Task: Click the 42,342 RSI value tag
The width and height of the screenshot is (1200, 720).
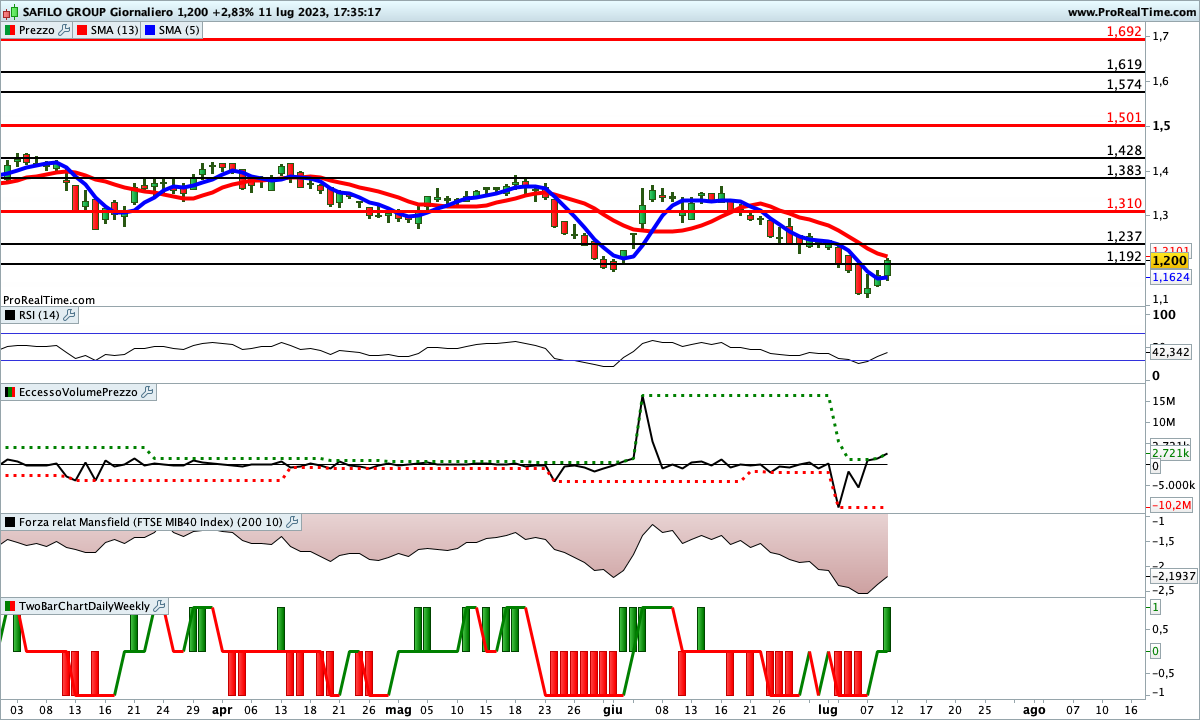Action: click(1170, 352)
